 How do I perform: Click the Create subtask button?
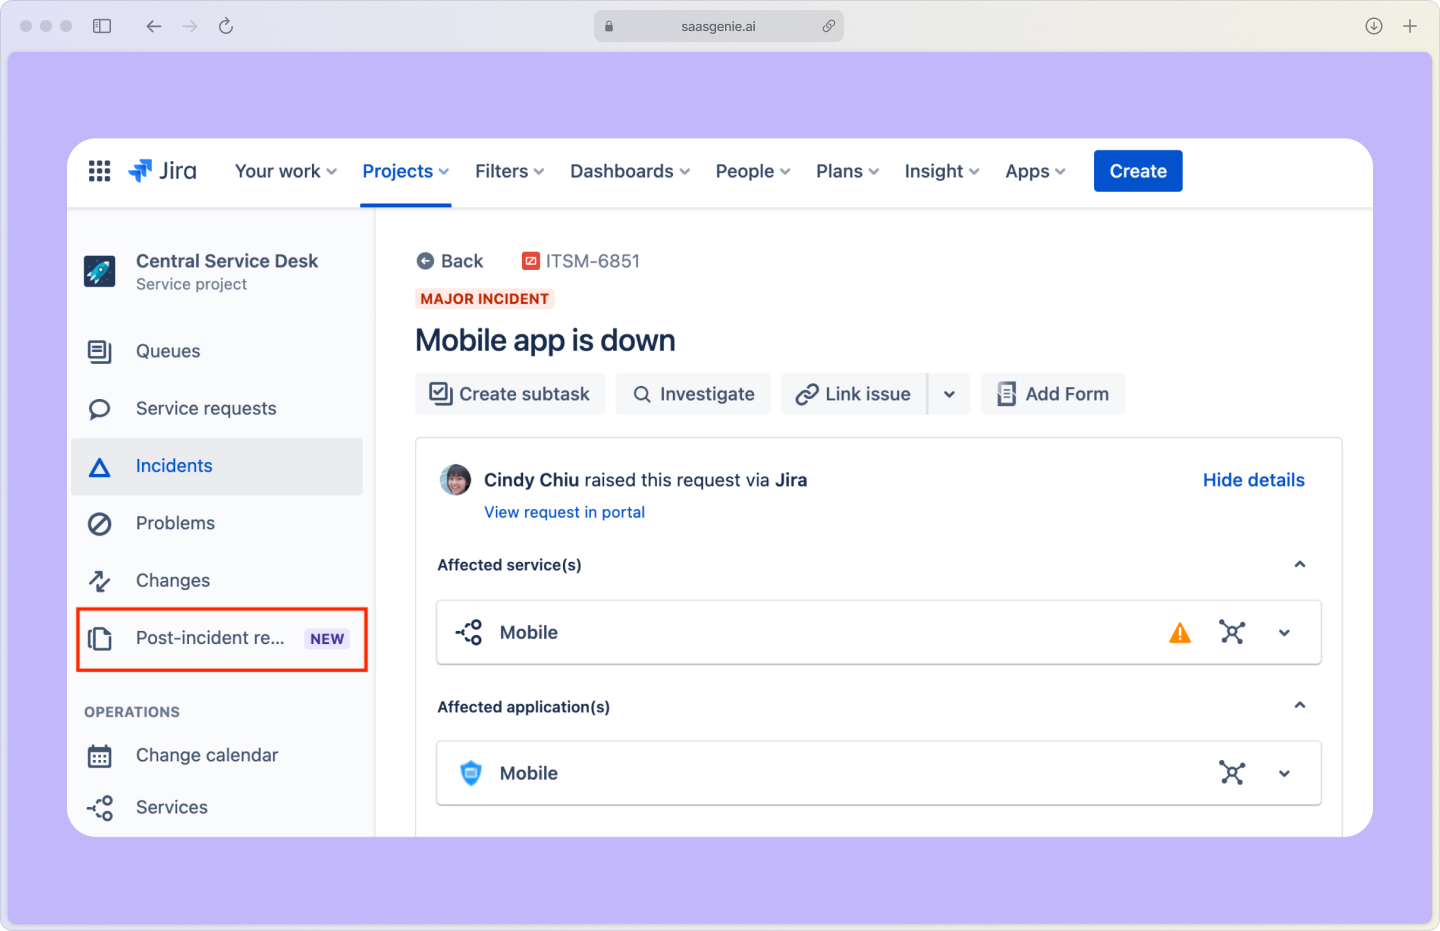tap(510, 394)
